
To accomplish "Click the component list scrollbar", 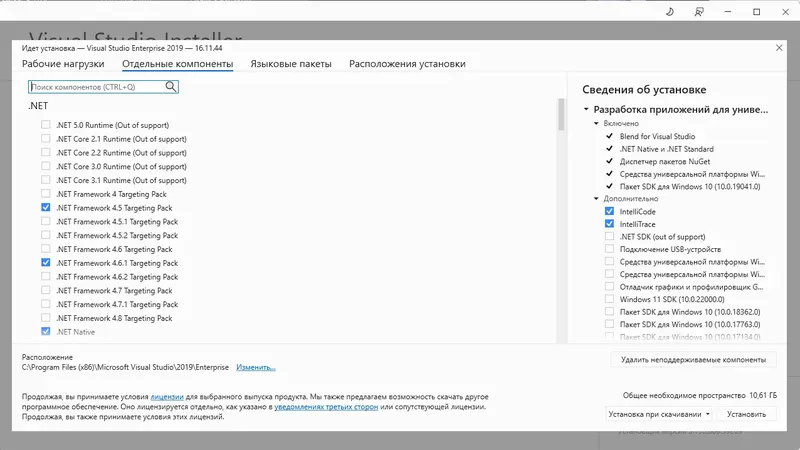I will point(561,114).
